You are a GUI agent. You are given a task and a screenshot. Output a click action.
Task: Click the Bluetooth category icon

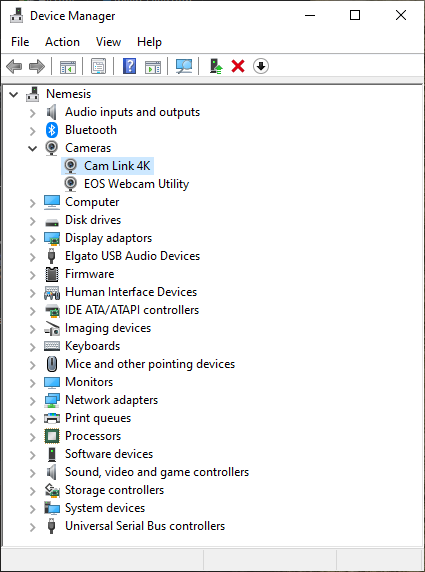52,130
